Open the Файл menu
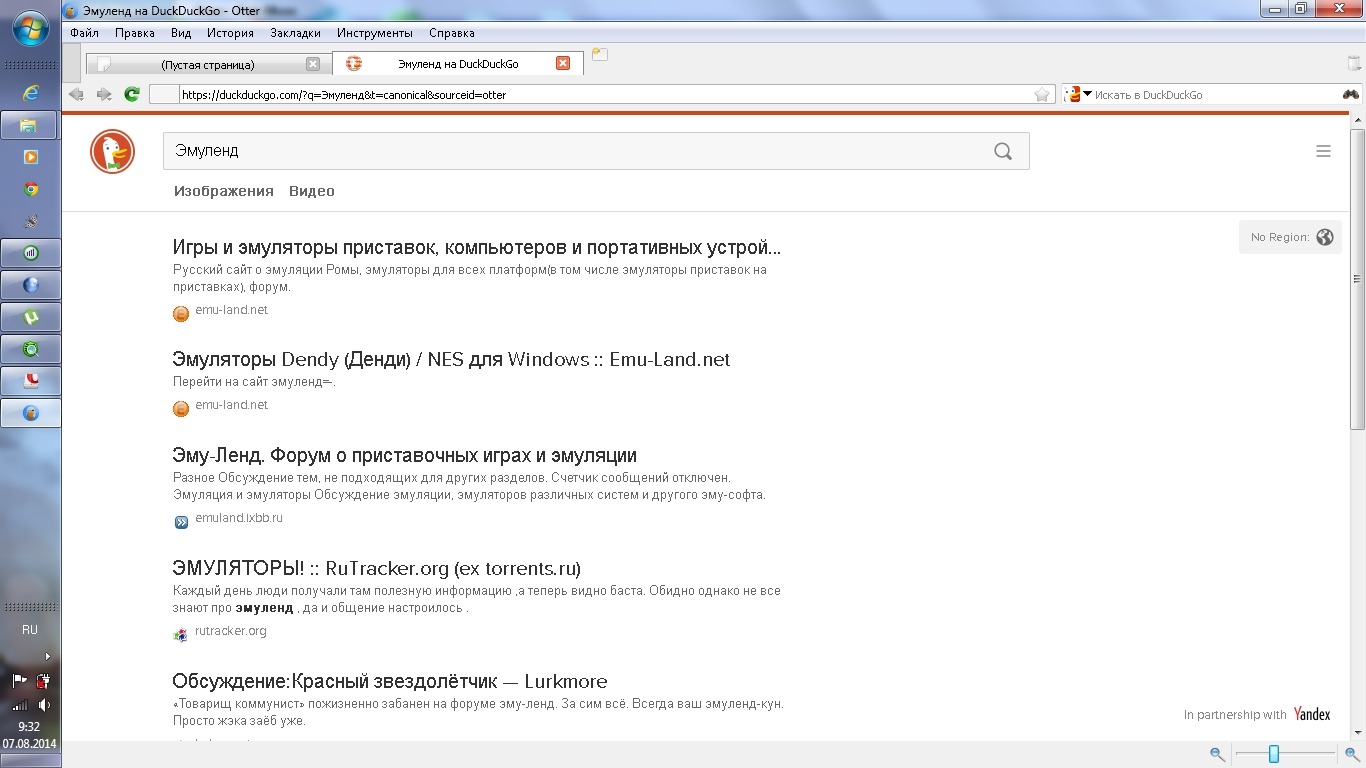1366x768 pixels. [x=84, y=33]
